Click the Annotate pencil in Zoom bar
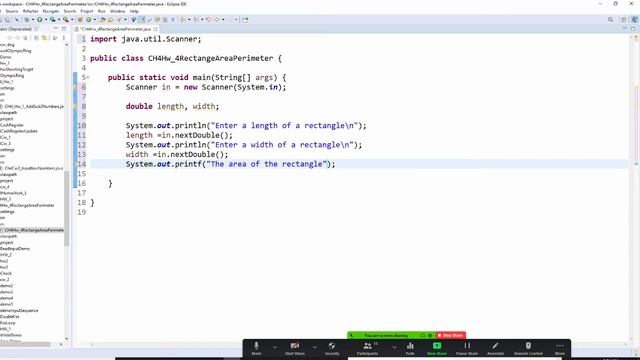Image resolution: width=640 pixels, height=360 pixels. pos(495,348)
